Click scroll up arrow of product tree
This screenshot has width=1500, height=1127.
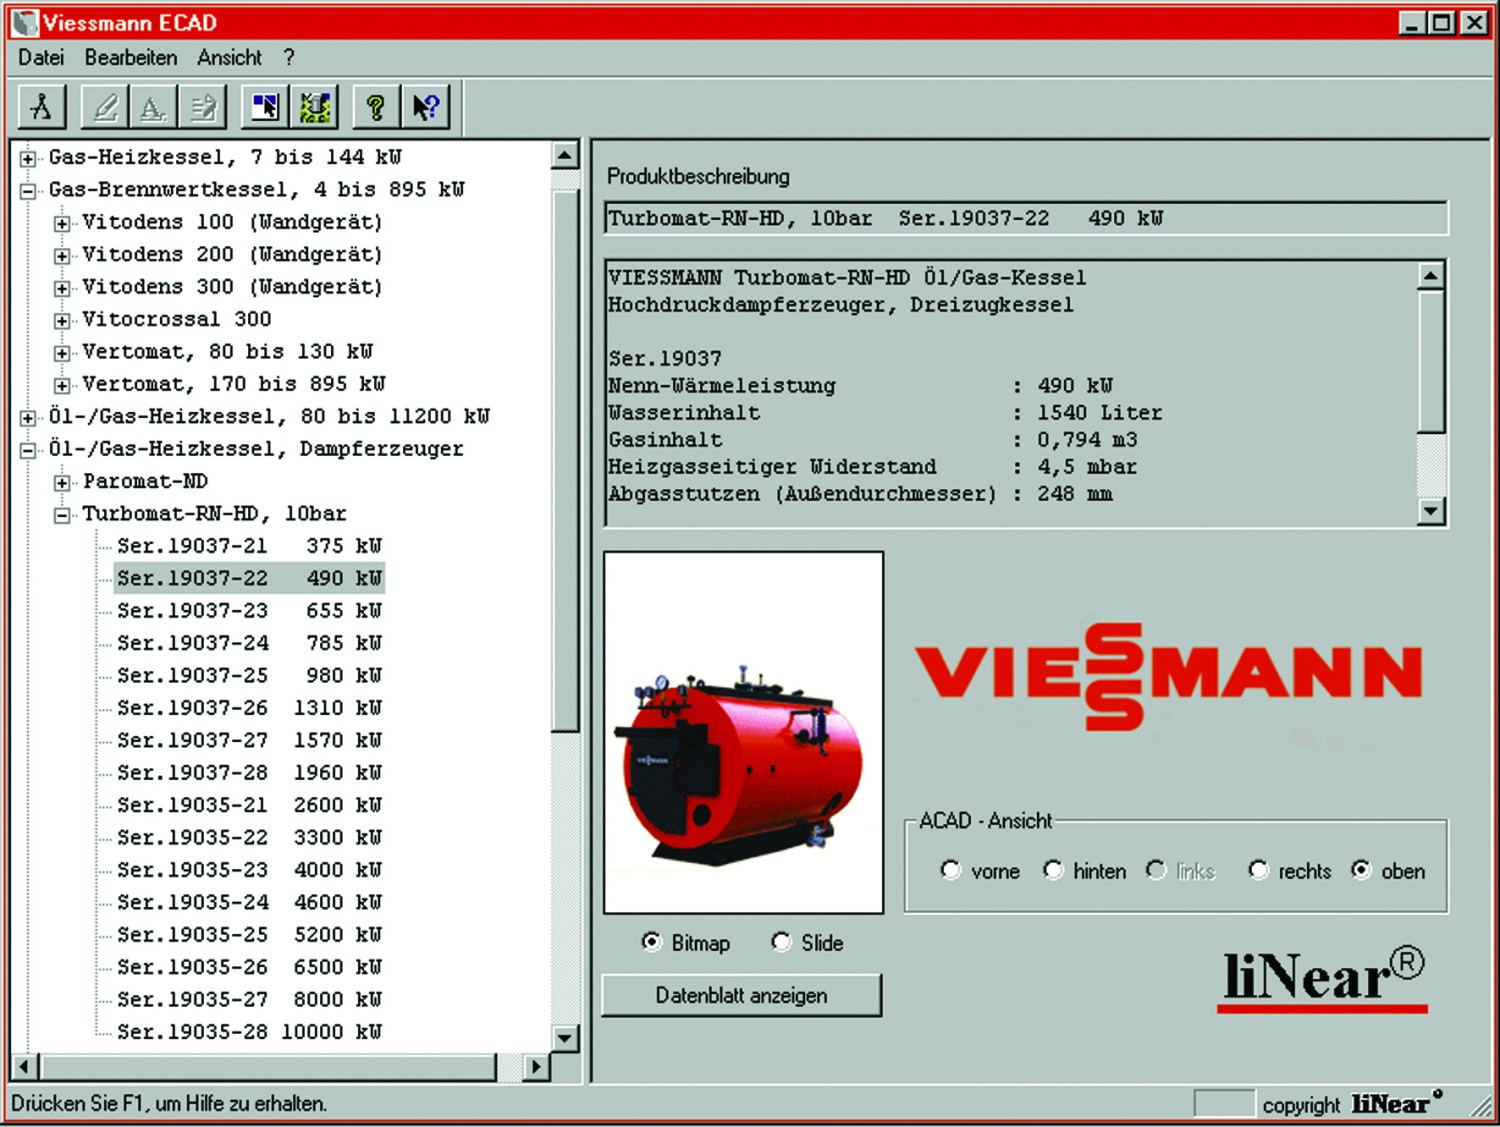pos(565,155)
